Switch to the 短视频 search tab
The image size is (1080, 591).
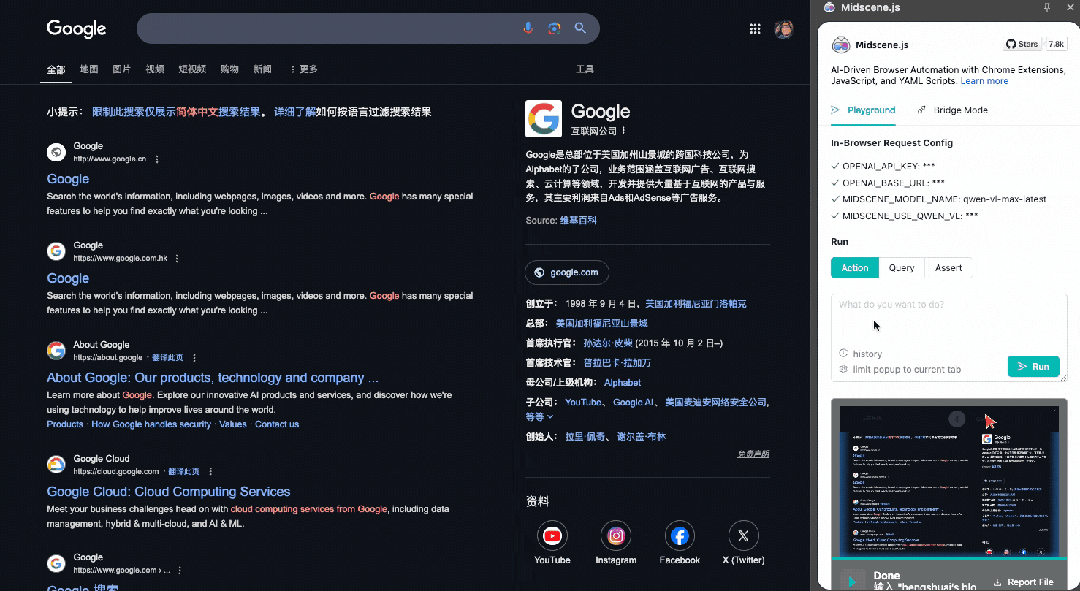point(192,69)
